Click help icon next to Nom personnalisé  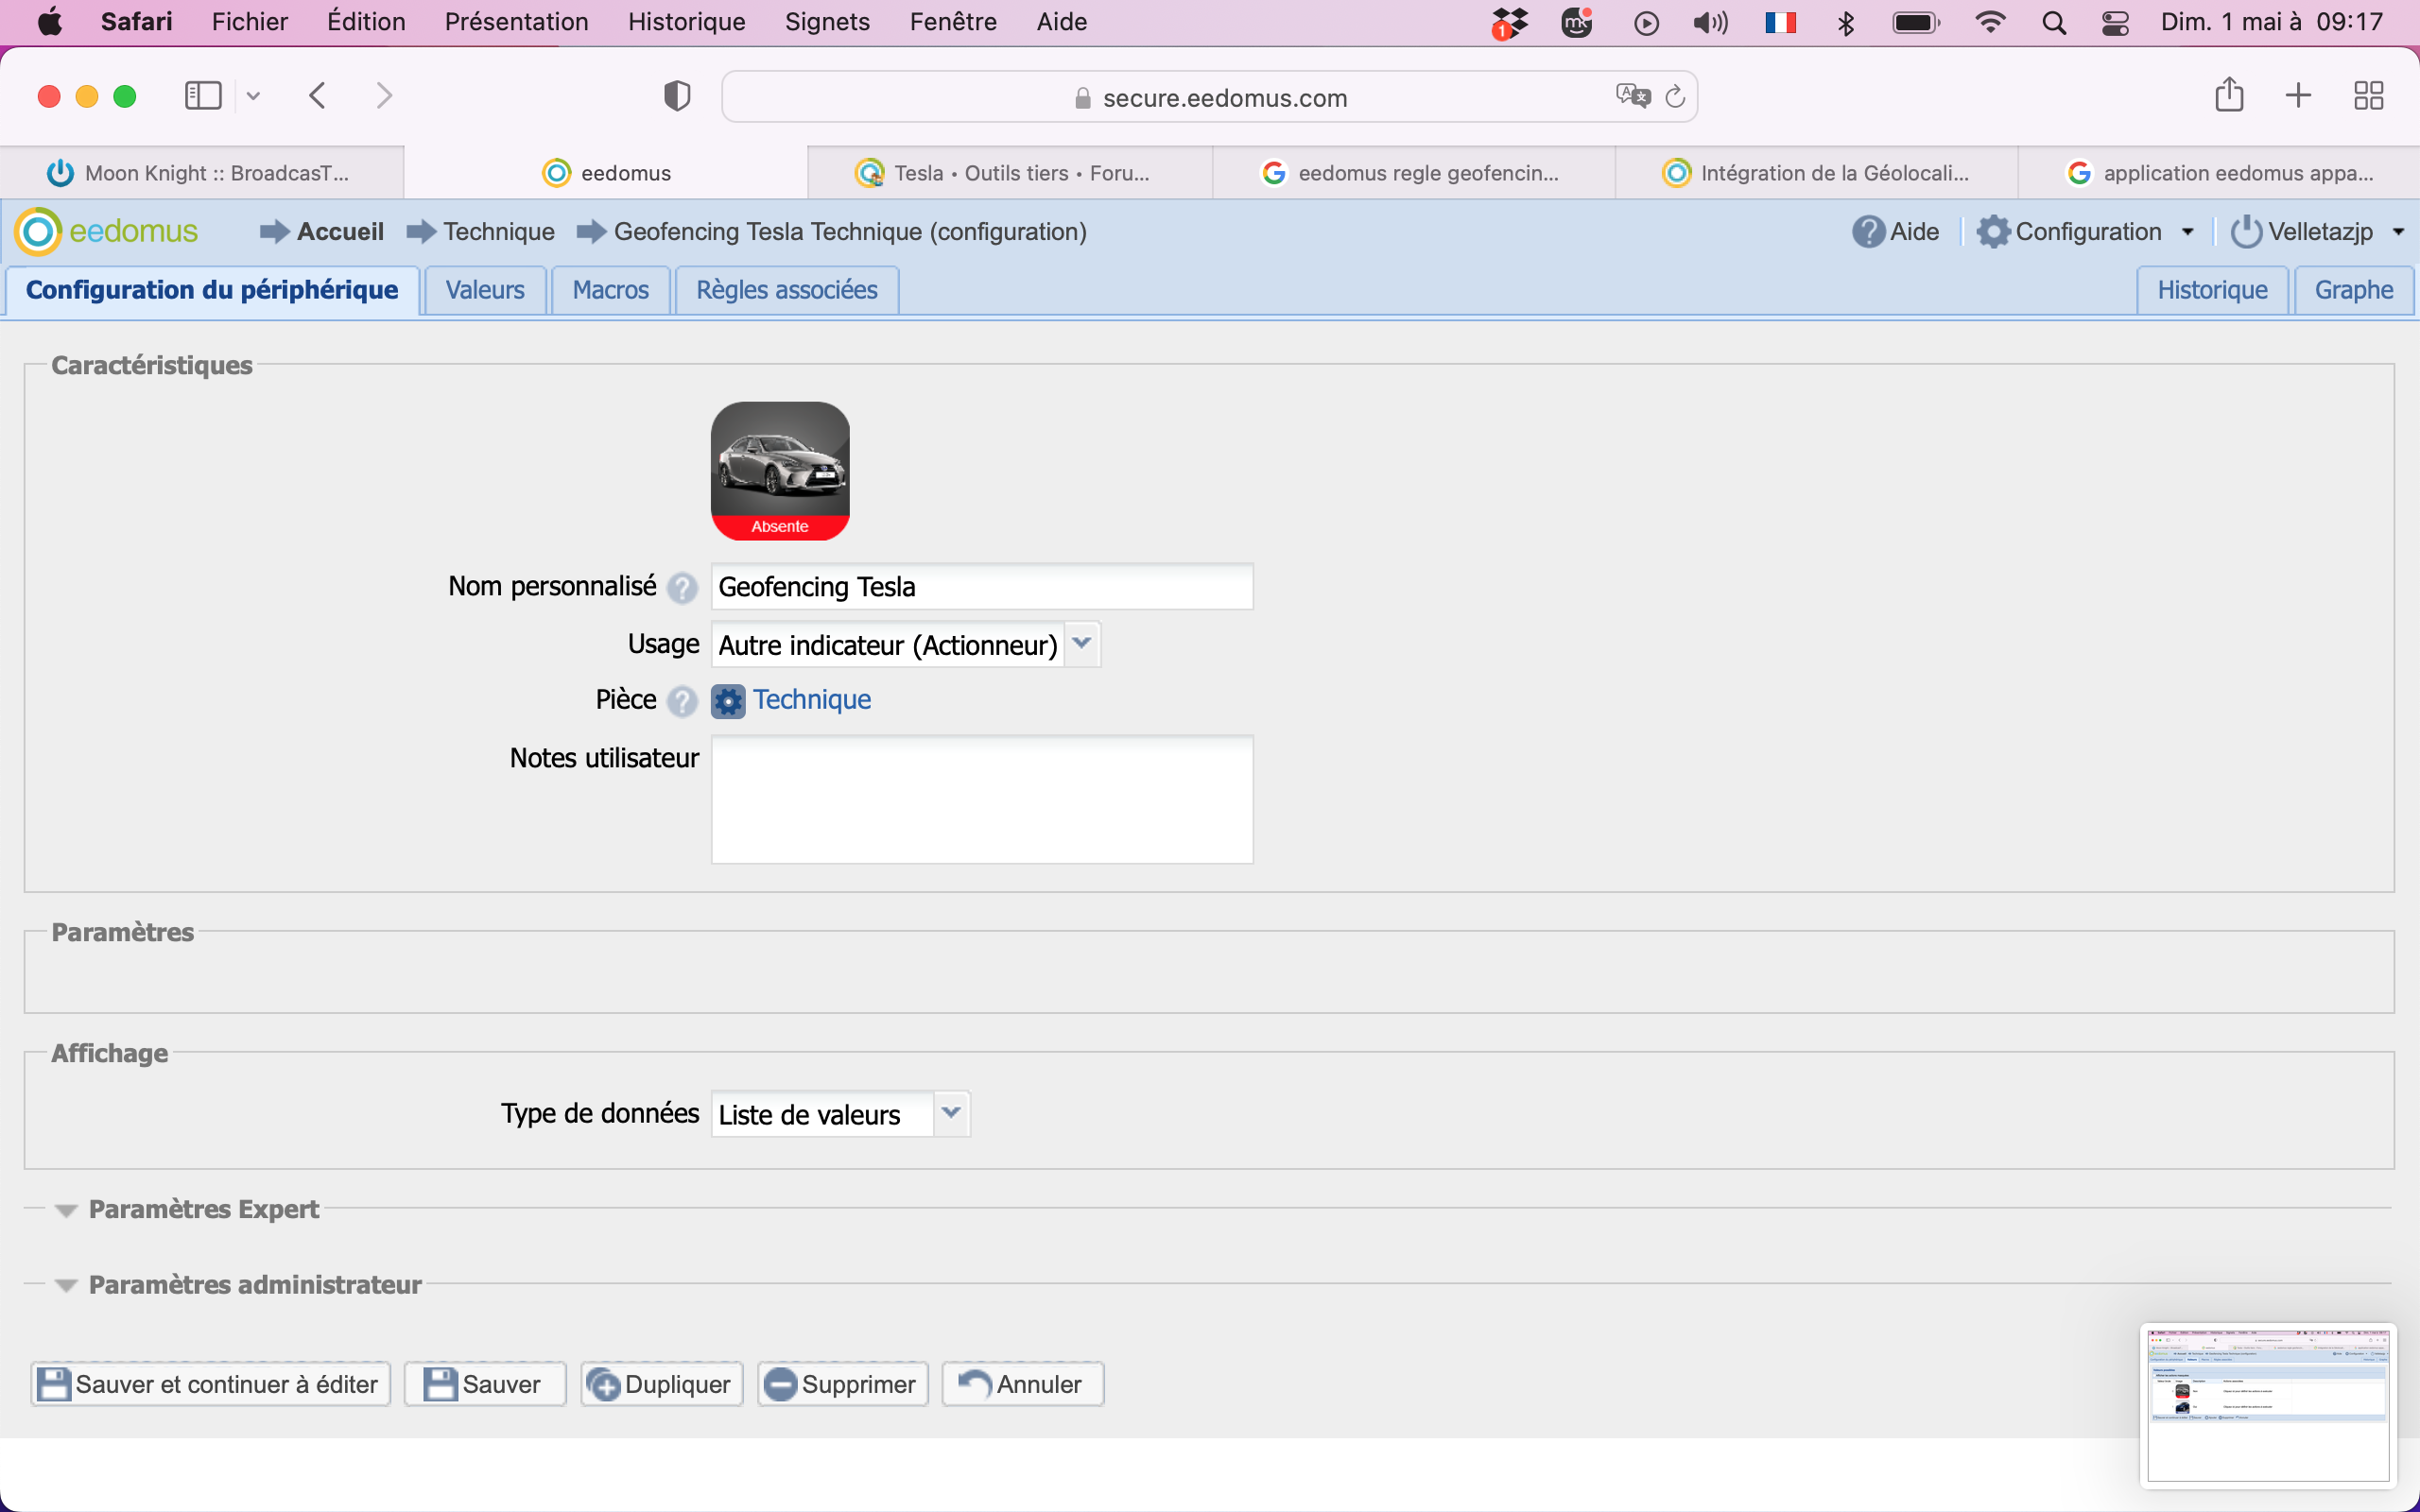682,587
